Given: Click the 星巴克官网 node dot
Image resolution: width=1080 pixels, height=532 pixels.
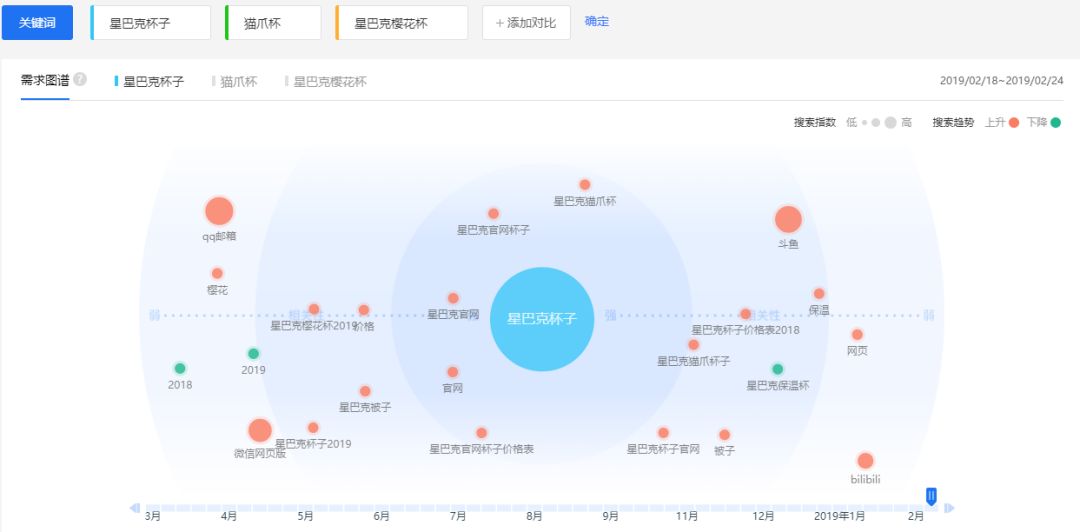Looking at the screenshot, I should pos(453,298).
